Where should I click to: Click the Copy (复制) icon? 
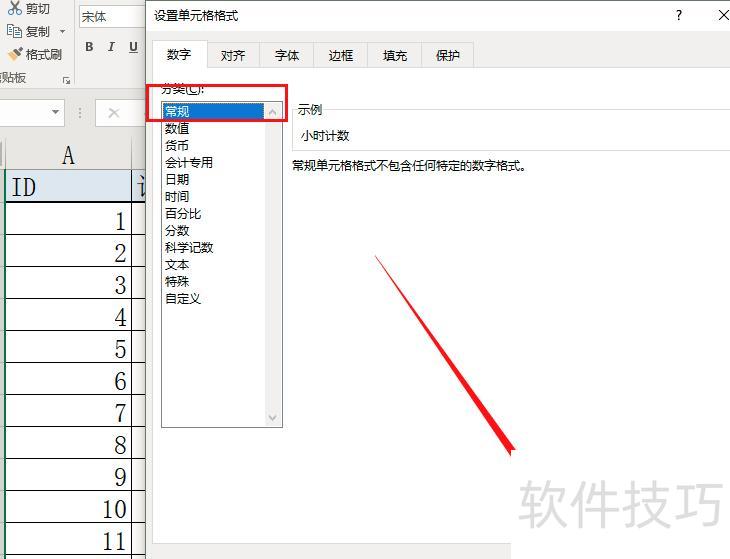(x=14, y=31)
